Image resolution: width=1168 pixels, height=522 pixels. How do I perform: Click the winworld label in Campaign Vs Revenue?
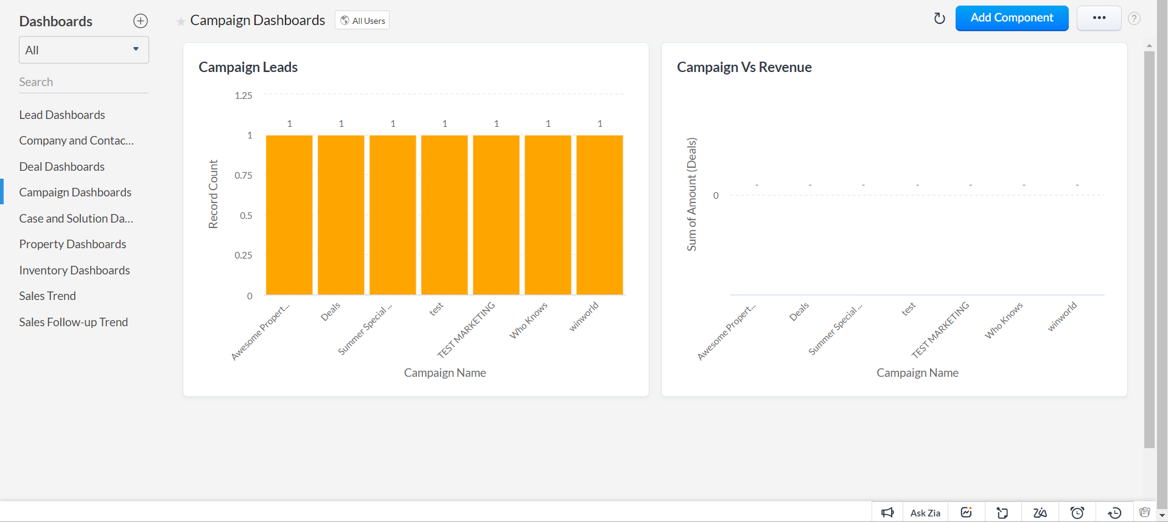[1064, 316]
